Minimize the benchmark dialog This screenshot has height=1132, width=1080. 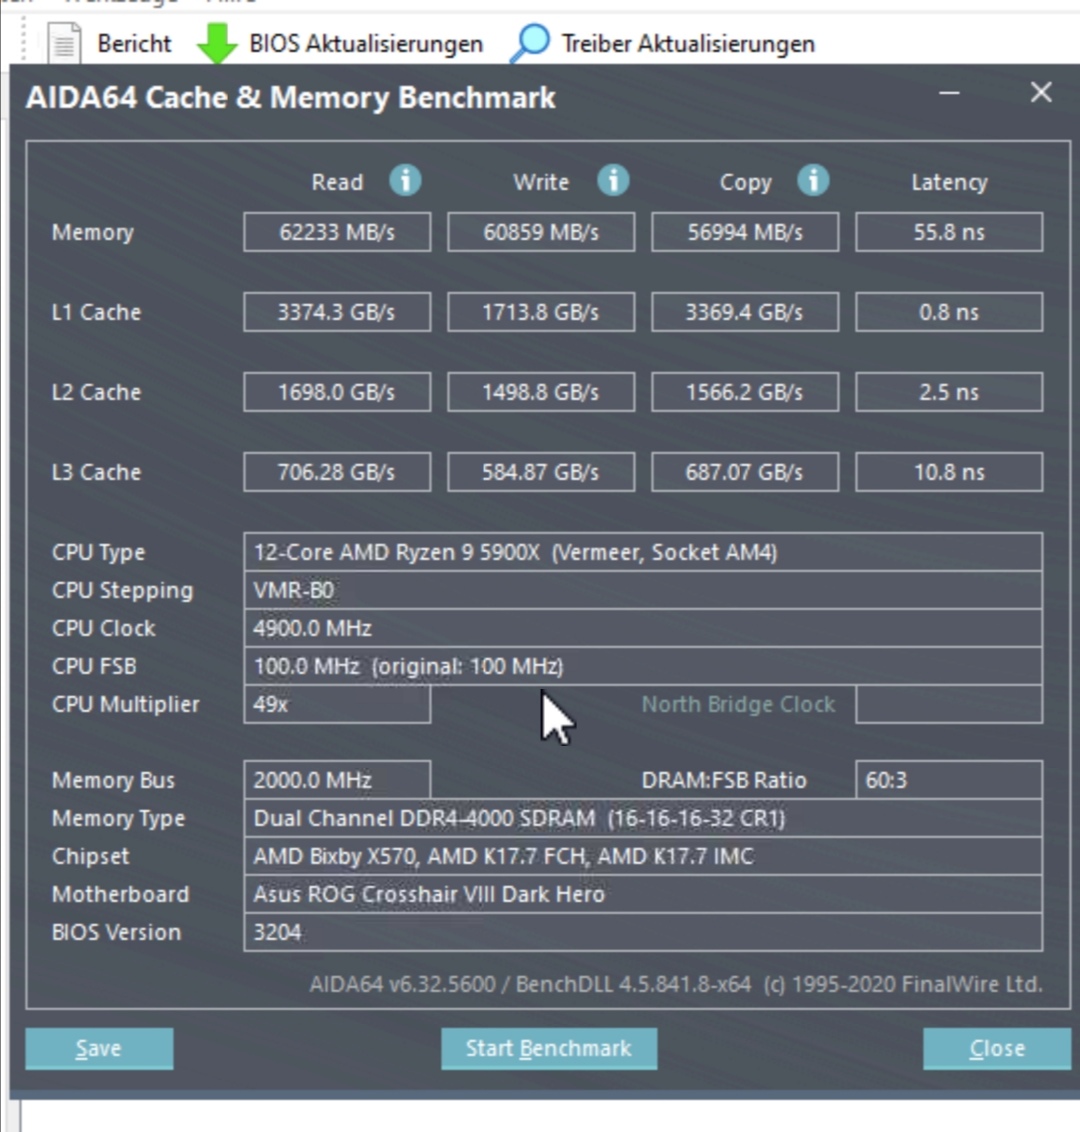tap(949, 93)
